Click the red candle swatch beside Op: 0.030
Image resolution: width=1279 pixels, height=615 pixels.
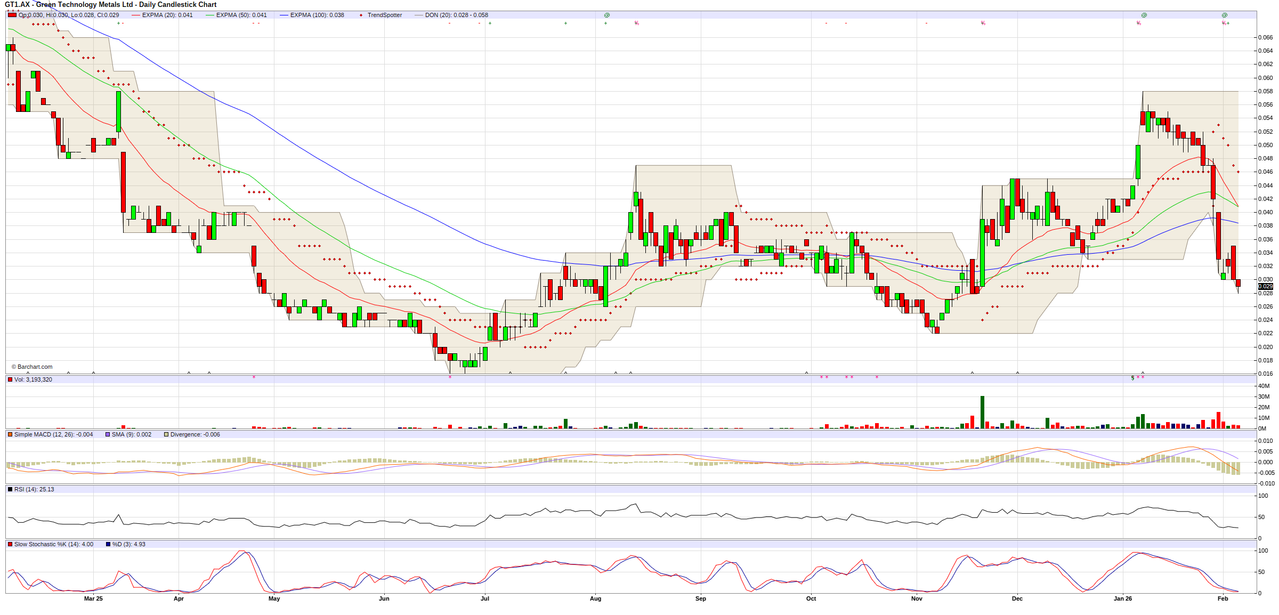click(x=13, y=15)
